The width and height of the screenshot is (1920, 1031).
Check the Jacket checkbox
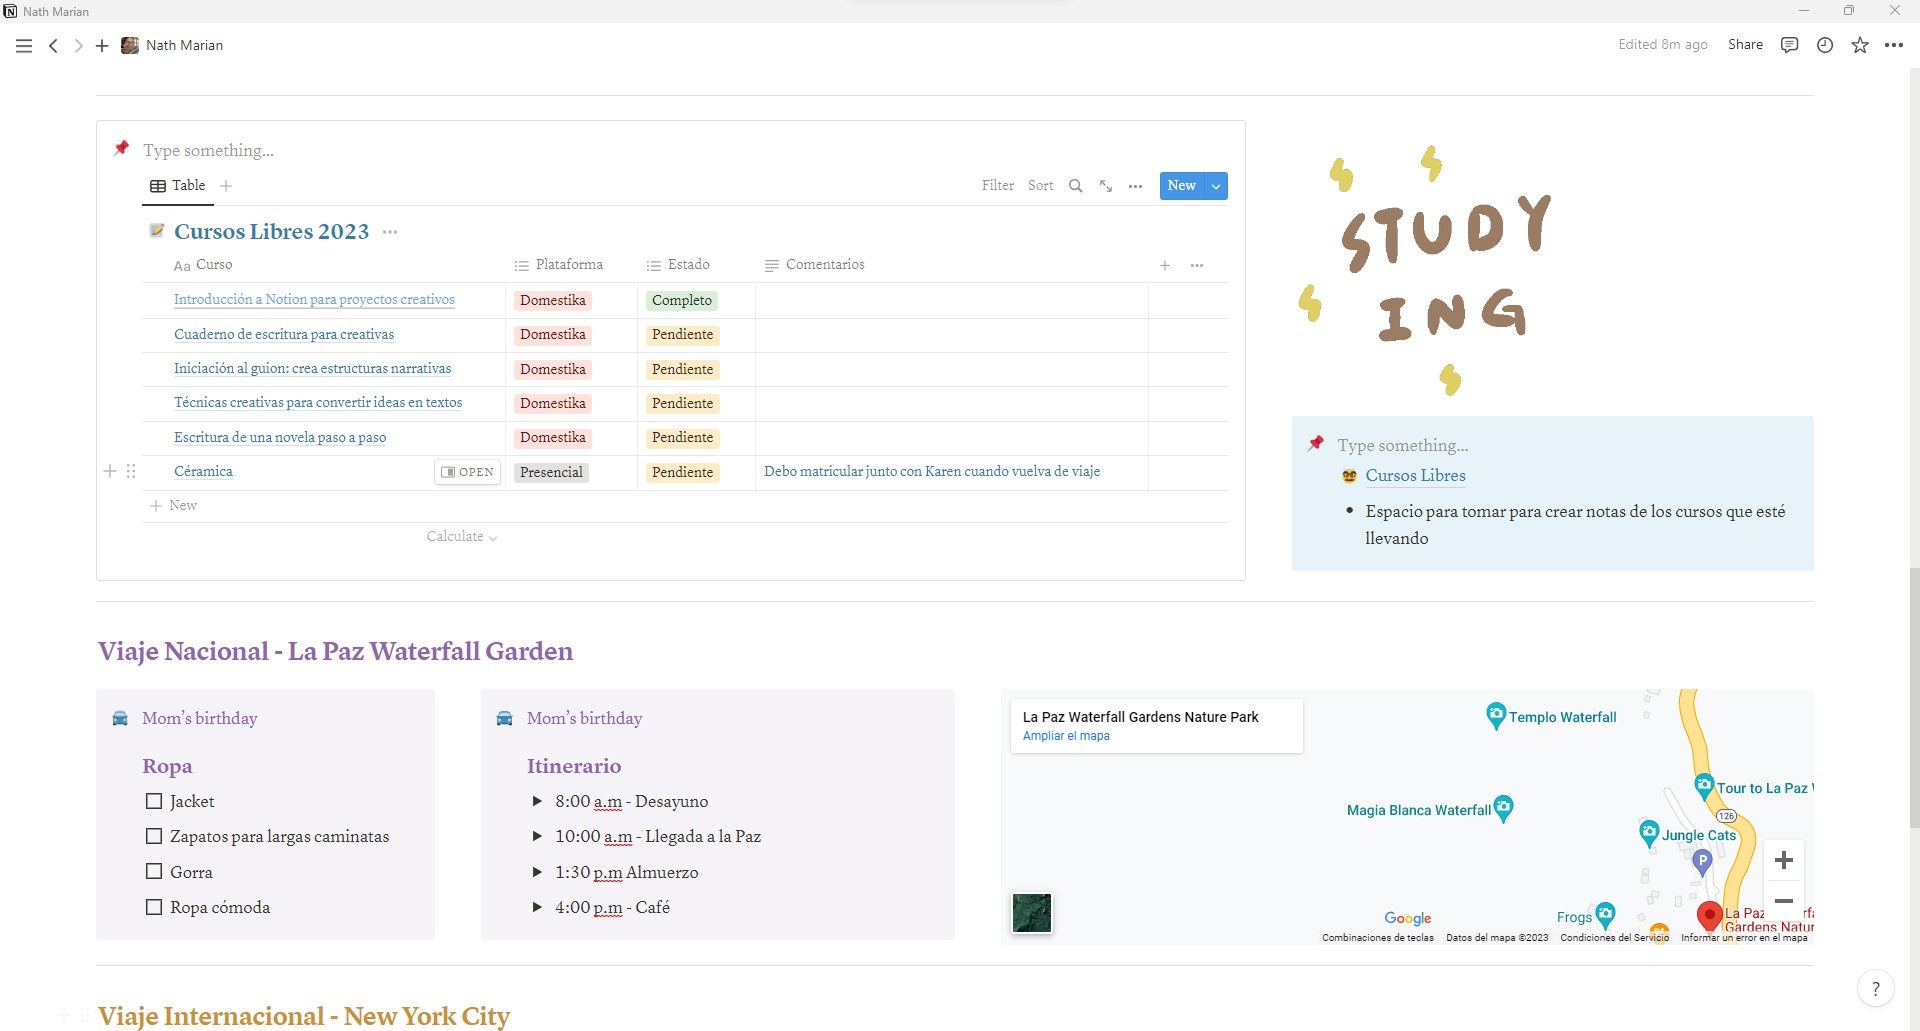154,801
